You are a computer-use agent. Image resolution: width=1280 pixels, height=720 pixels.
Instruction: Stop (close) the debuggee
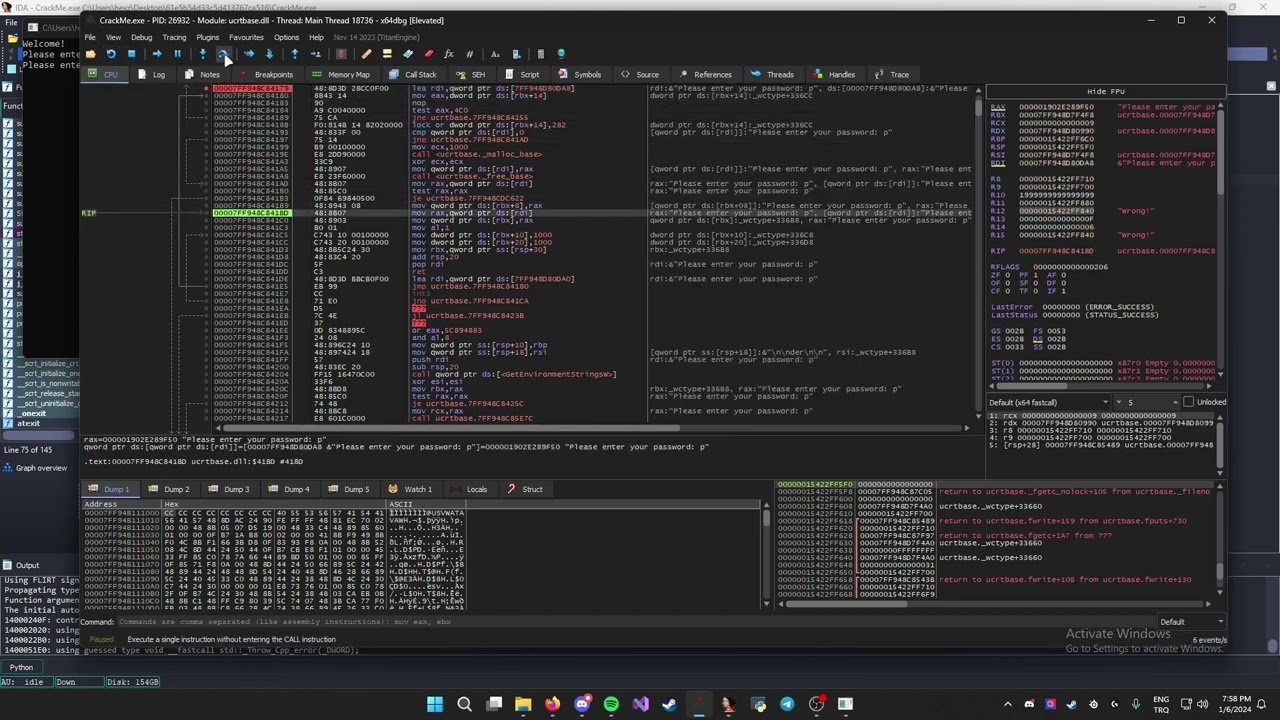131,54
